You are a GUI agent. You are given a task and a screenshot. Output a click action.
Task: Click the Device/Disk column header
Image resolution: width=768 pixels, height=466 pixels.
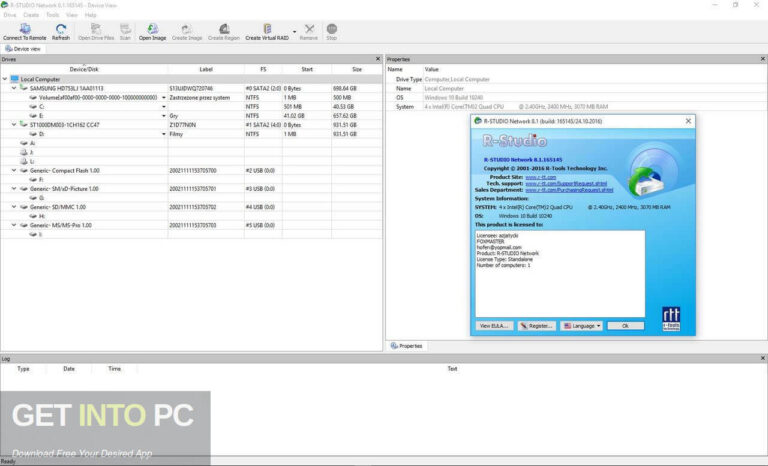84,69
